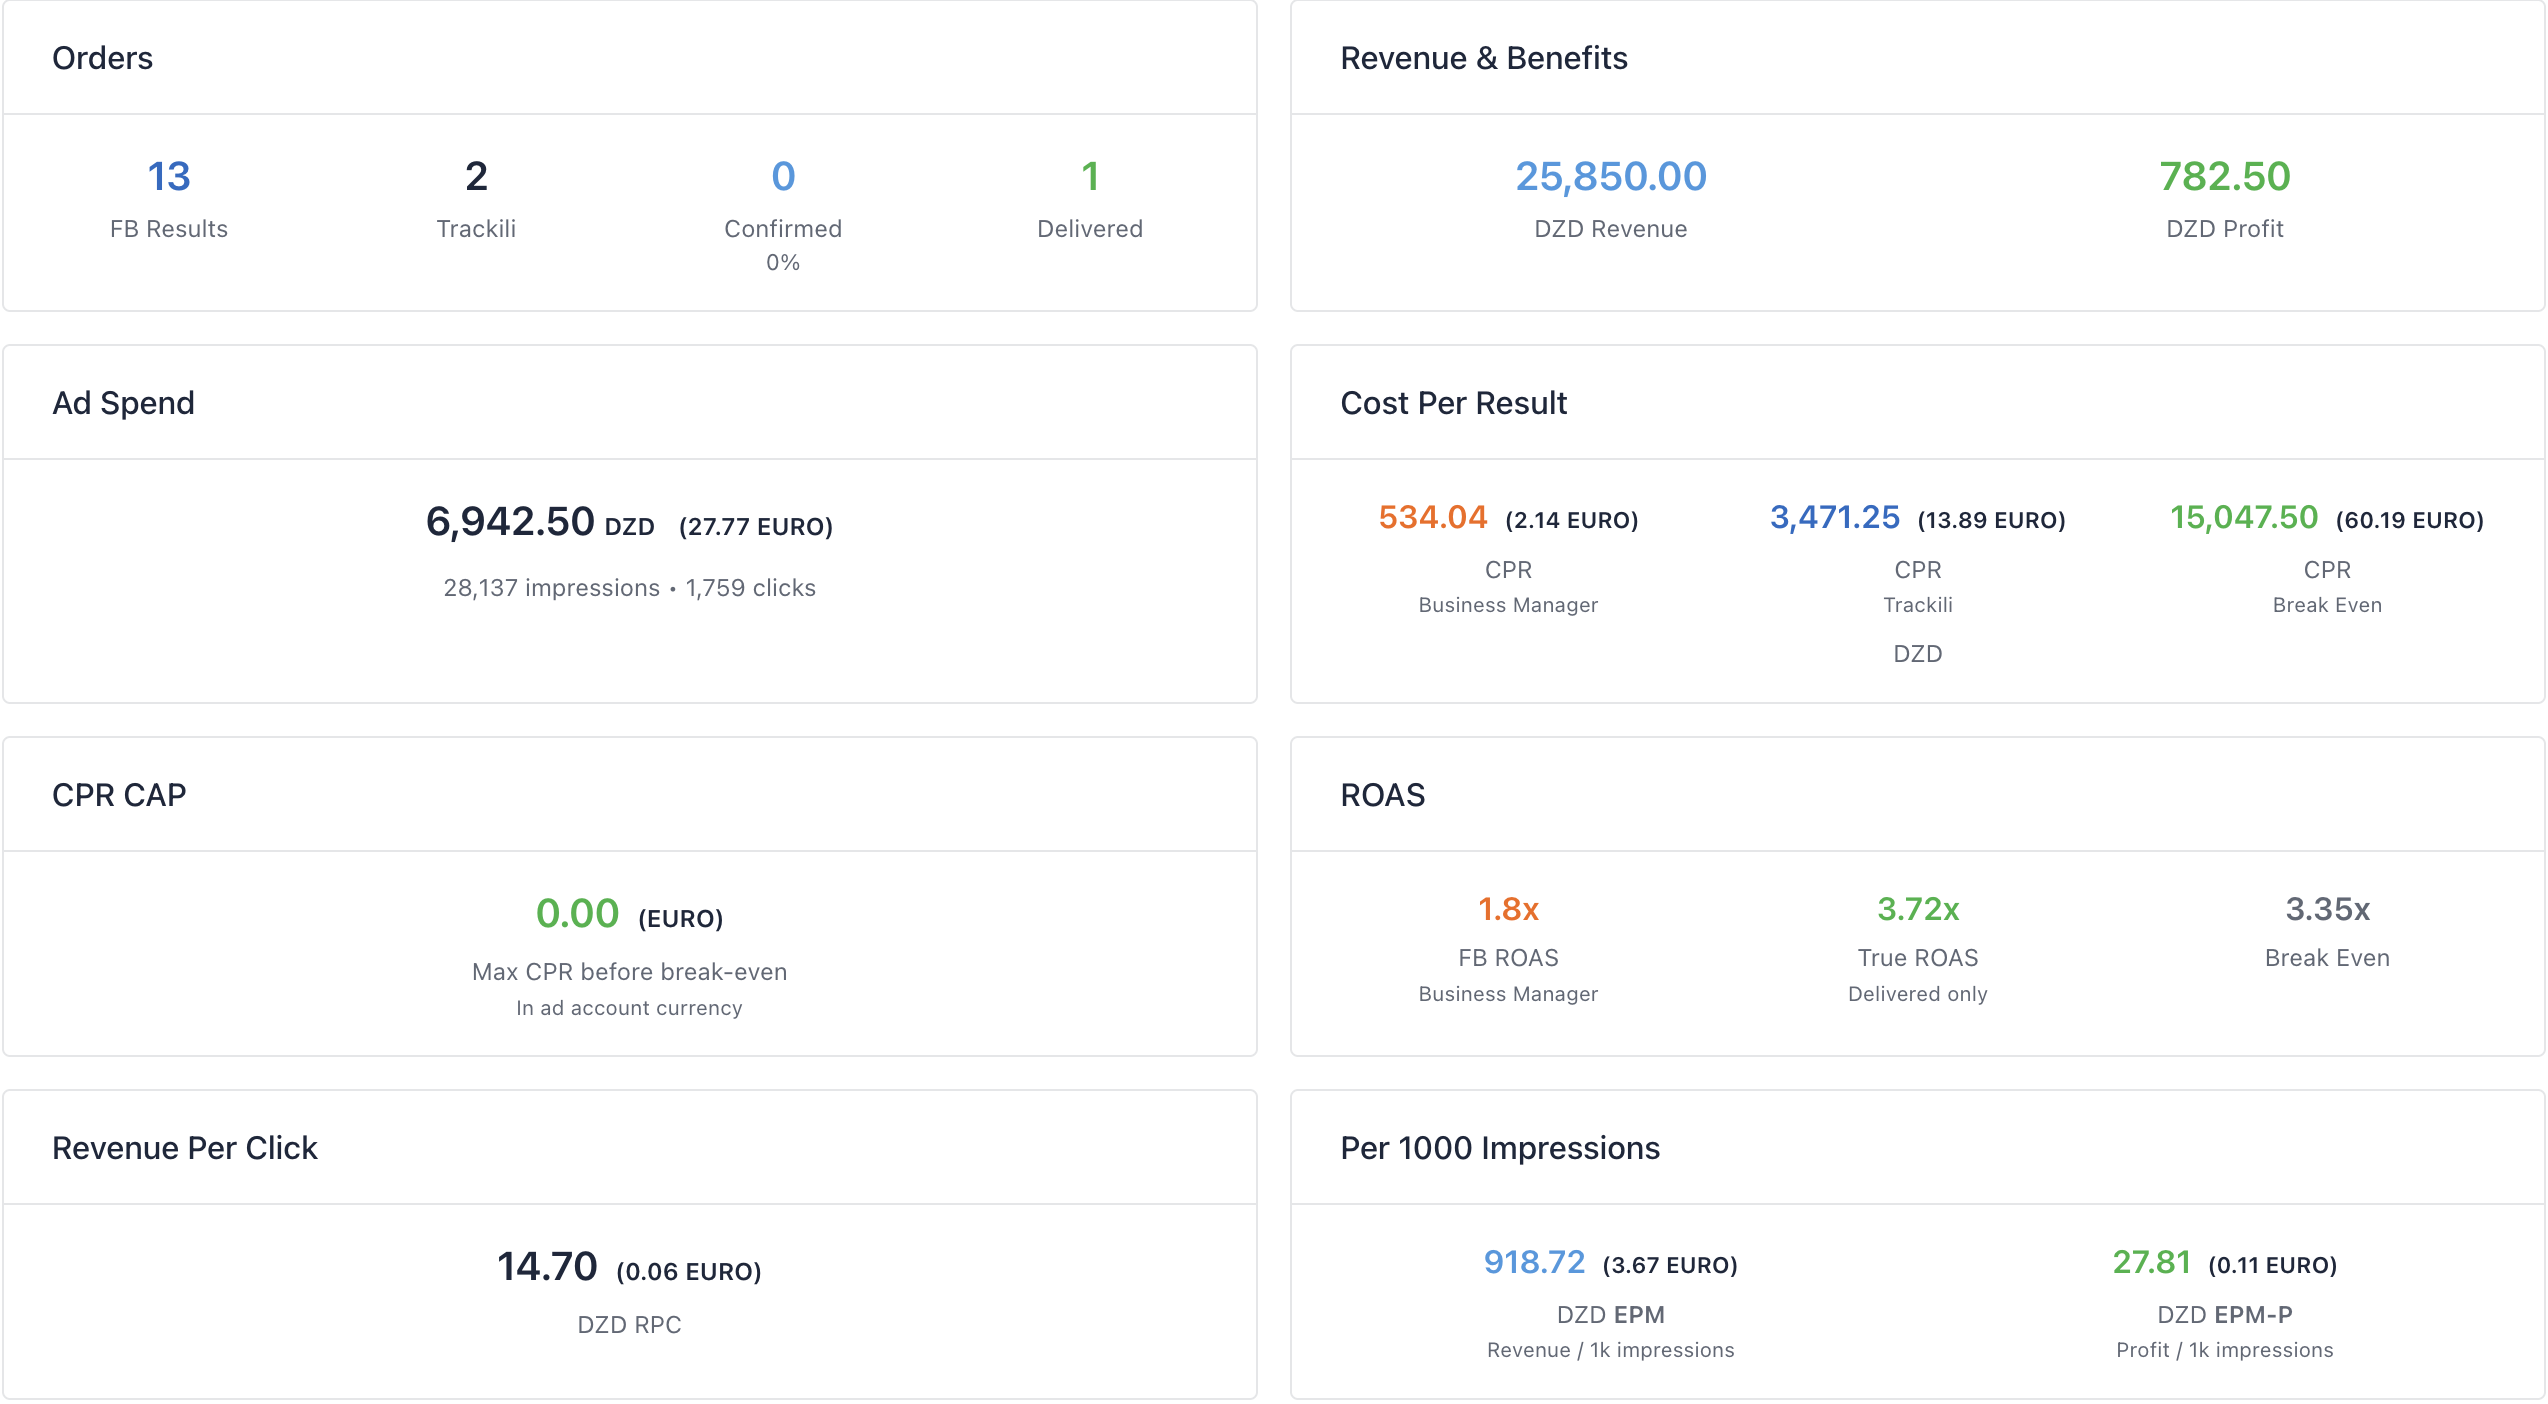
Task: Click the 3.72x True ROAS value
Action: 1917,909
